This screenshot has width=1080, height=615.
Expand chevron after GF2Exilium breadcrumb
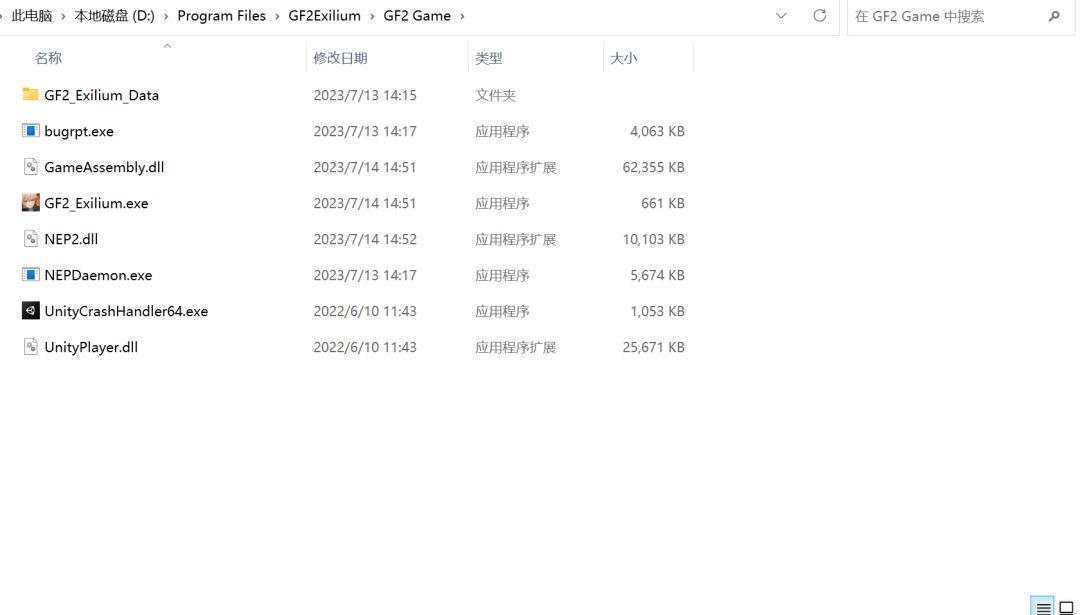372,16
